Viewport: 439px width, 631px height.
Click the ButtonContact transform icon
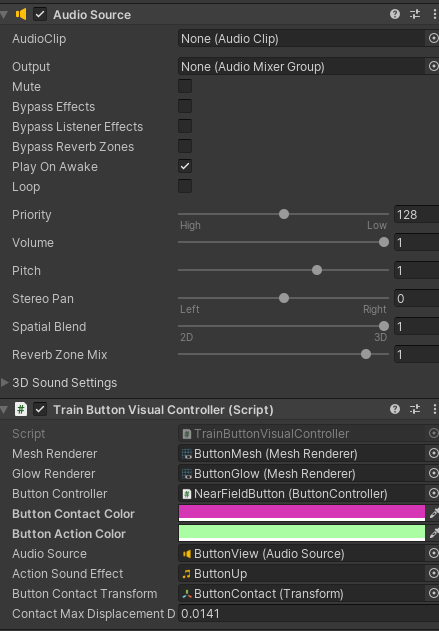(187, 594)
